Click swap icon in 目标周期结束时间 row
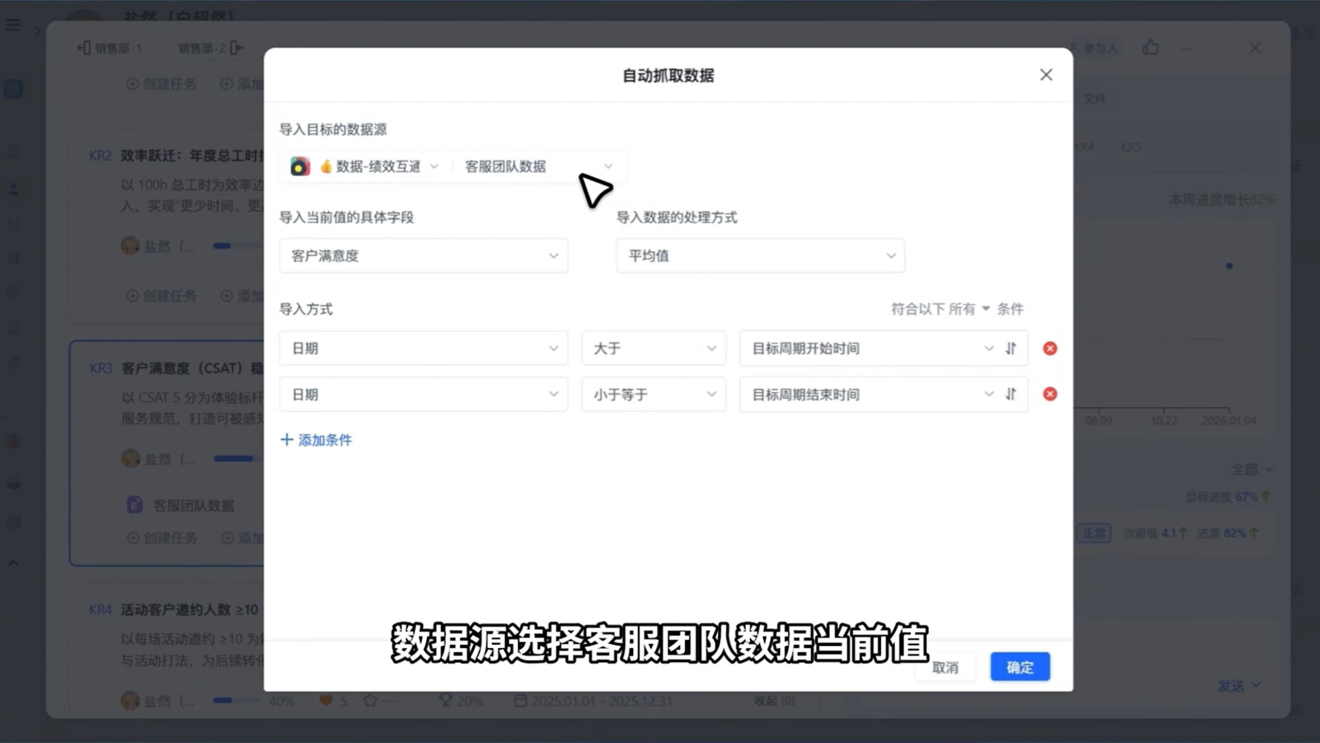Screen dimensions: 1320x743 [x=1011, y=394]
